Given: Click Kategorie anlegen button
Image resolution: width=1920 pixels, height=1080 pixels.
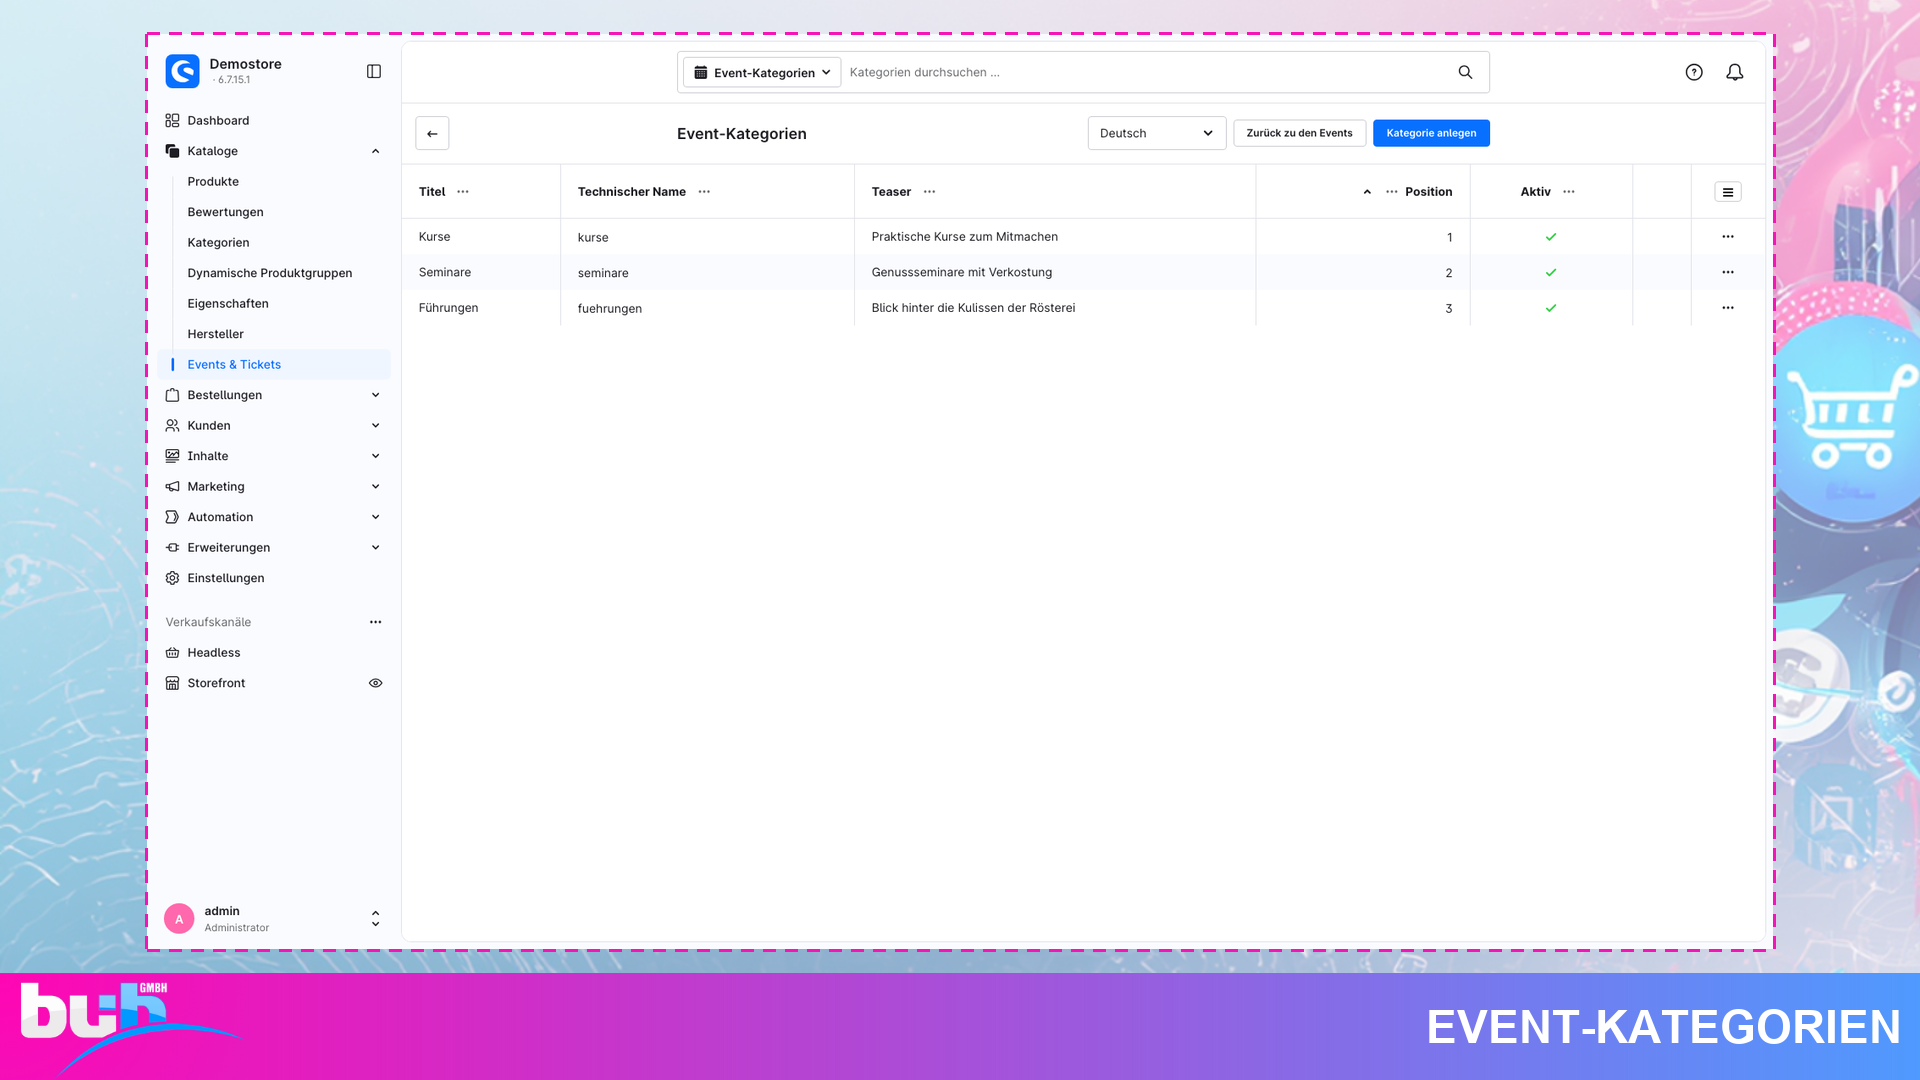Looking at the screenshot, I should 1431,133.
